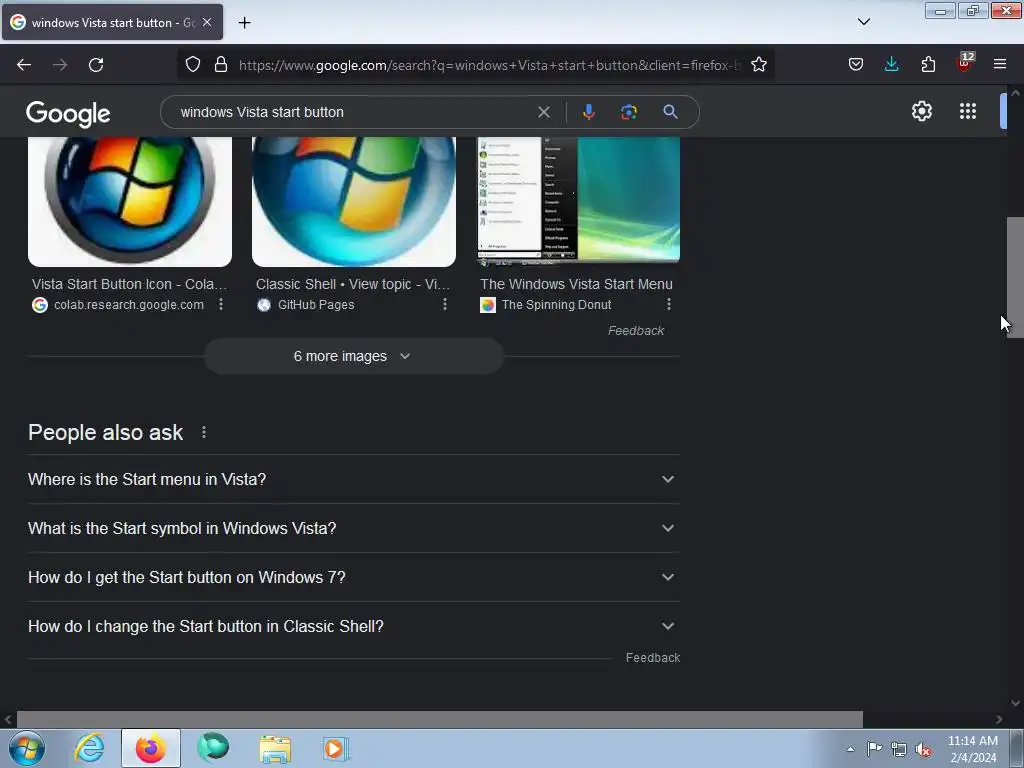Open the Windows Start orb
This screenshot has height=768, width=1024.
[x=27, y=748]
